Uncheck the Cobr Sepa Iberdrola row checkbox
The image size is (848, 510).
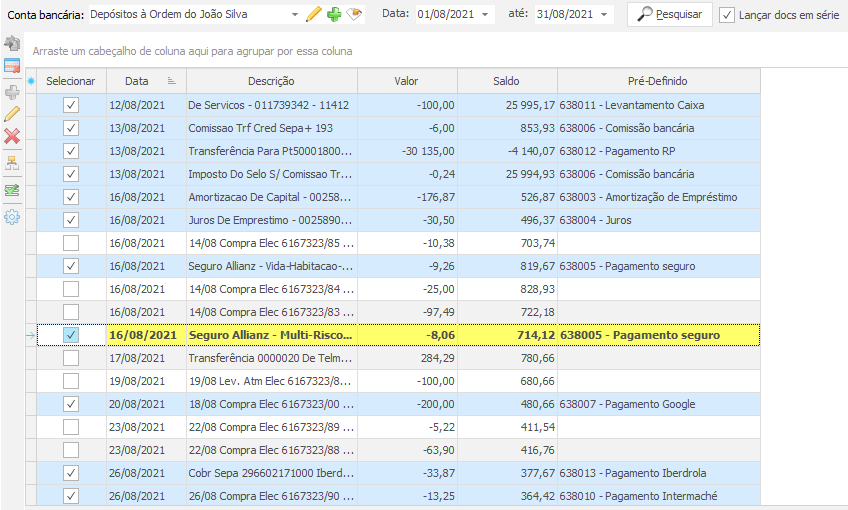[71, 473]
